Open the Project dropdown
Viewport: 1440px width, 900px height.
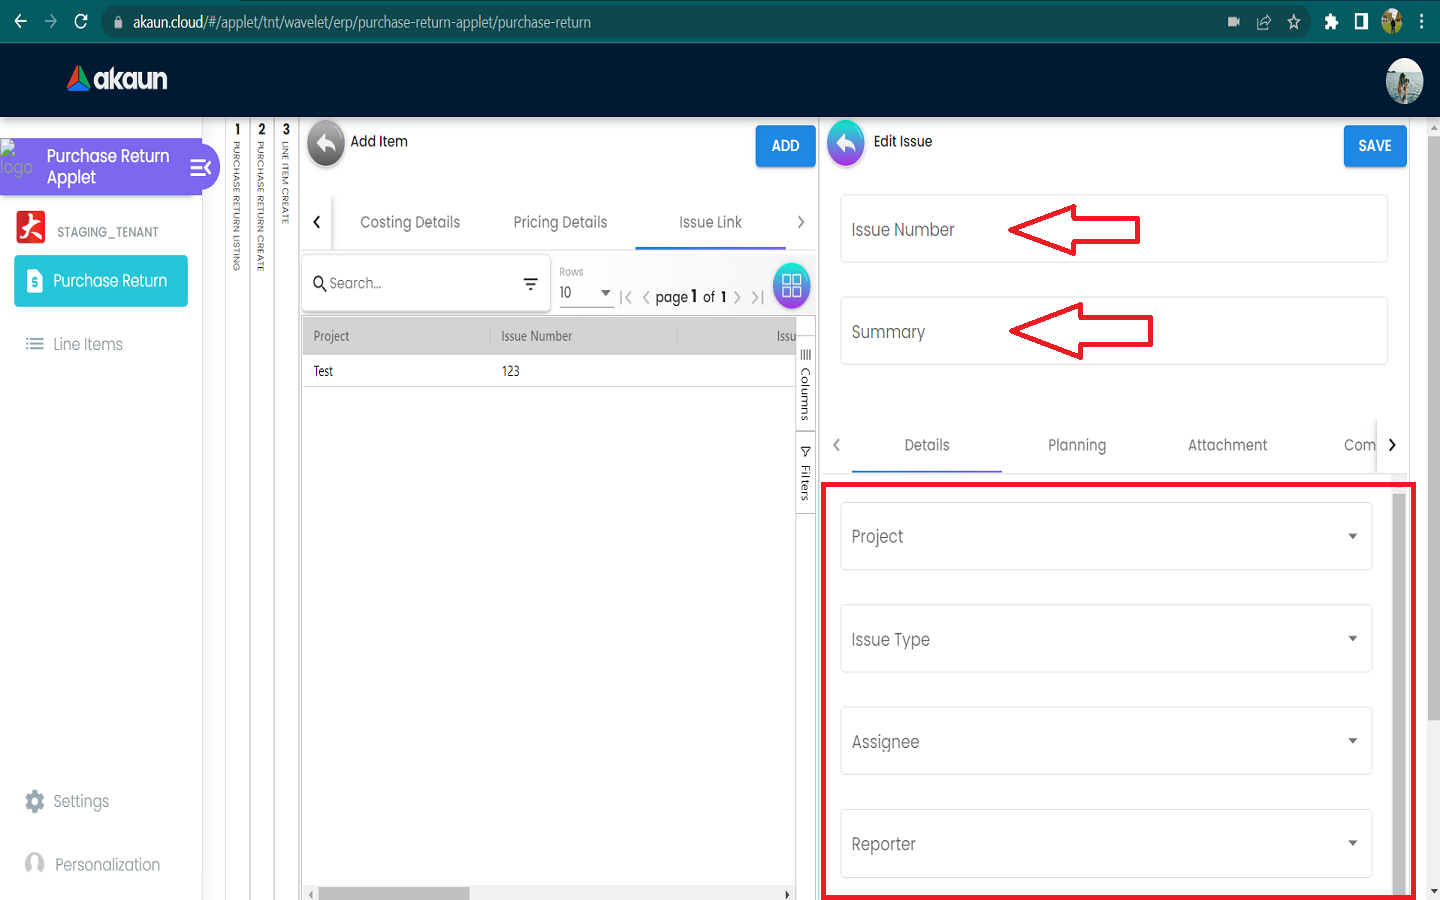pyautogui.click(x=1106, y=536)
